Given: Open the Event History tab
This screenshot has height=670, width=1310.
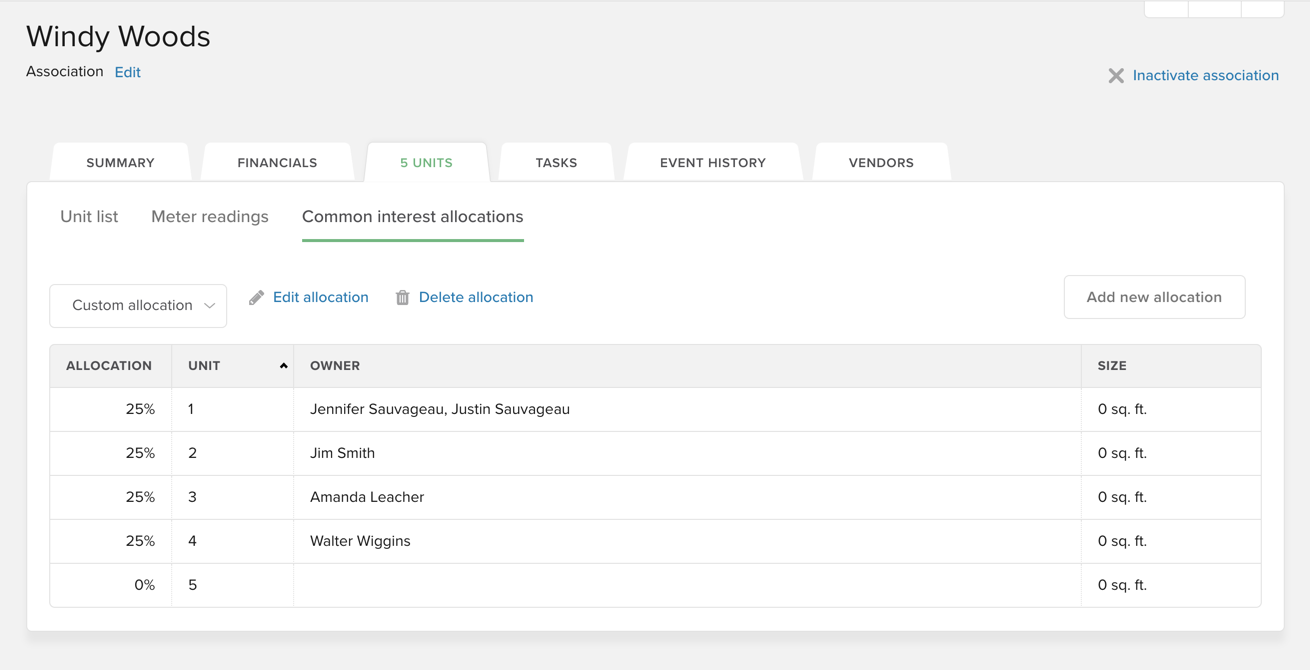Looking at the screenshot, I should click(712, 163).
